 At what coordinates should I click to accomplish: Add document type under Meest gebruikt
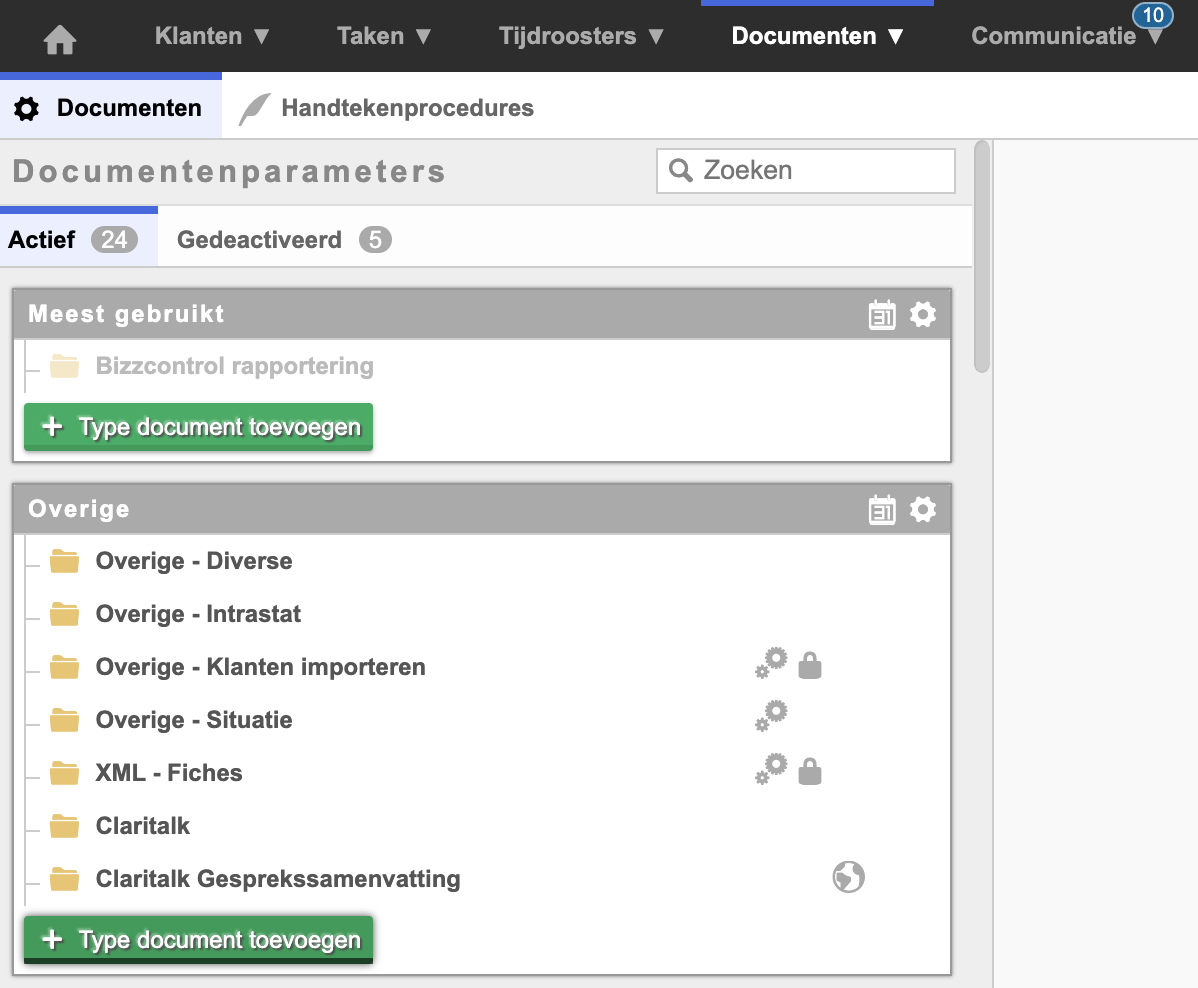click(x=198, y=427)
